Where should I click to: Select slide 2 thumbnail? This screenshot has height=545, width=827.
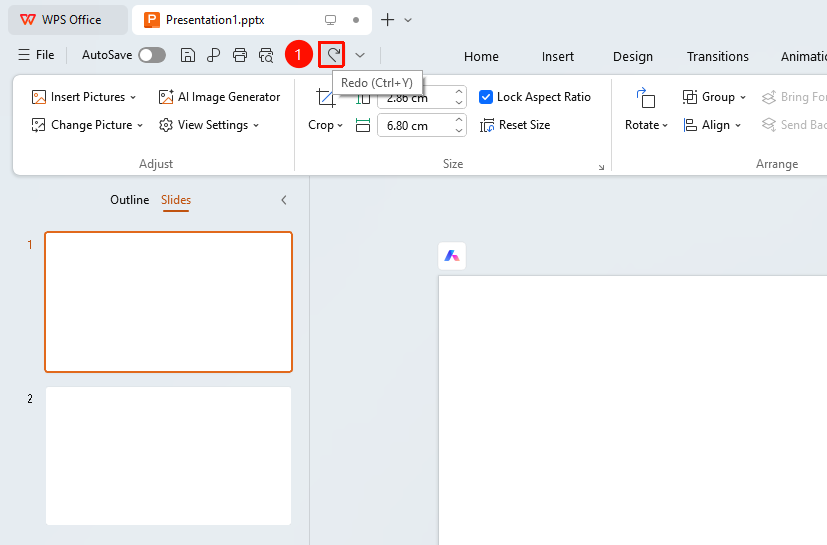pyautogui.click(x=168, y=456)
